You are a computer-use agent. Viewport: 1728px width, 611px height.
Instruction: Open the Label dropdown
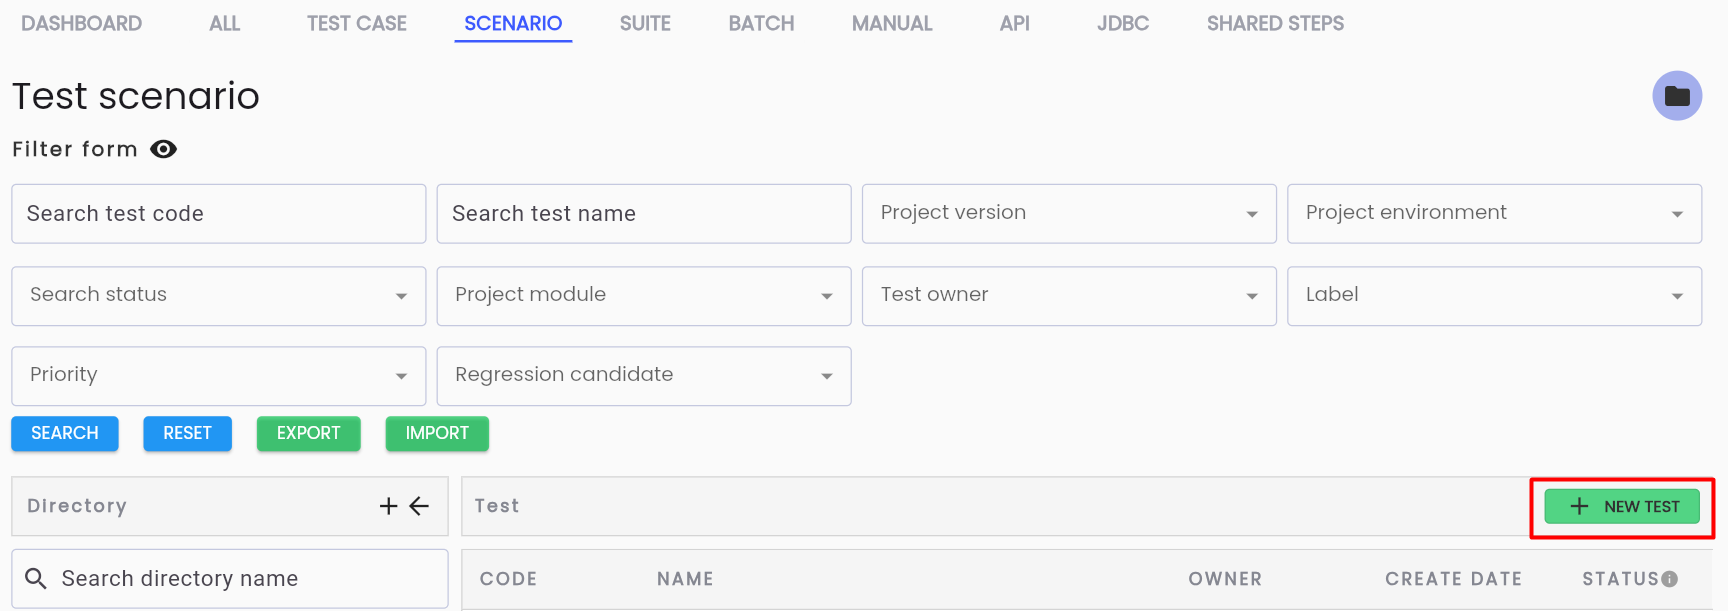(x=1494, y=295)
